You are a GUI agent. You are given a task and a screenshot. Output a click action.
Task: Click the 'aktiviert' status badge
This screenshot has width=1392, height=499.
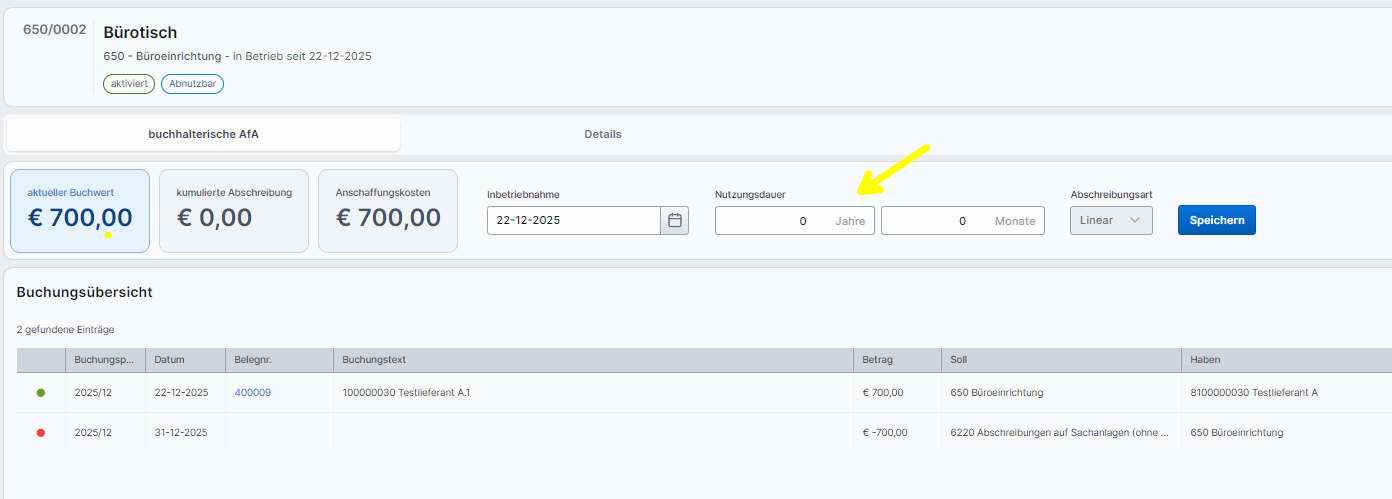point(129,84)
